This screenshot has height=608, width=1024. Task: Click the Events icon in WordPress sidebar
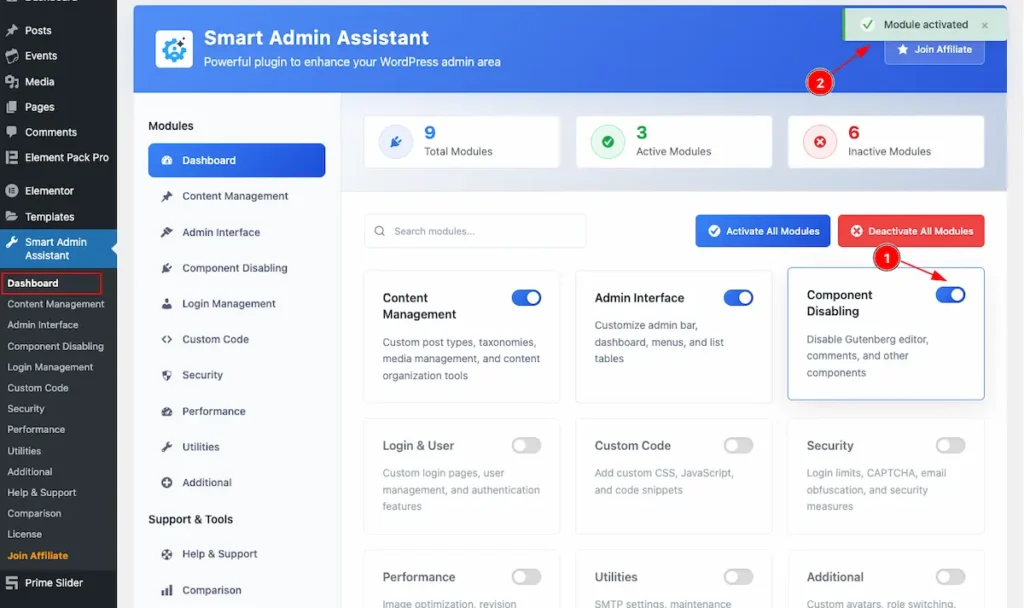12,56
